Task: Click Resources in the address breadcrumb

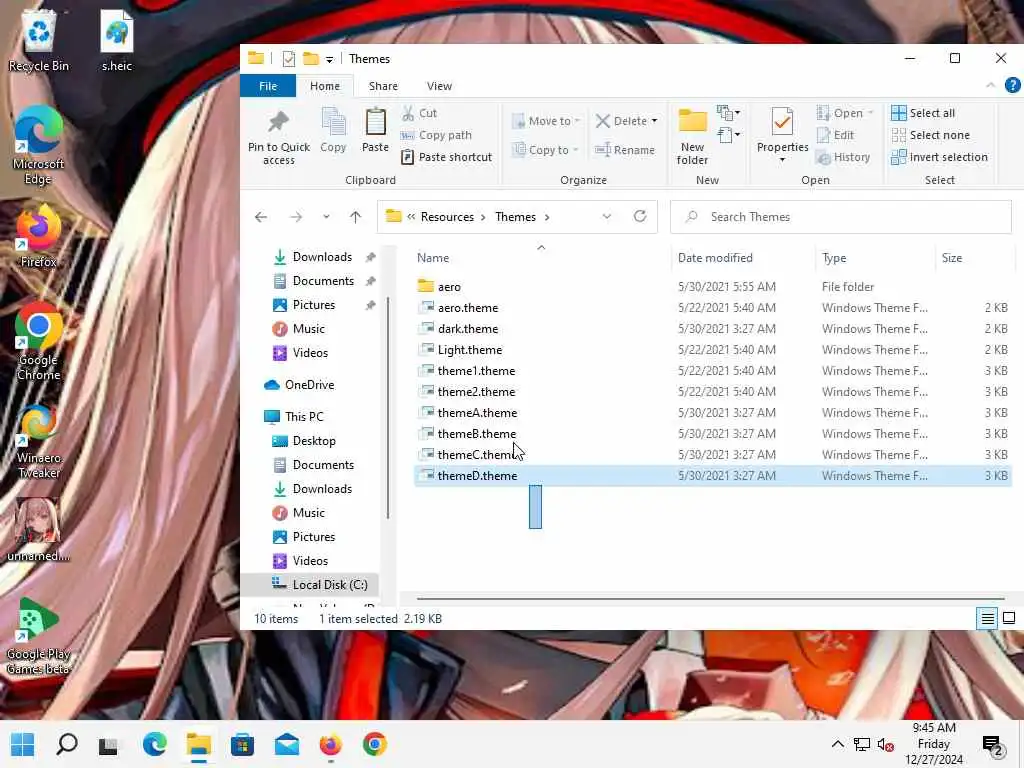Action: click(x=447, y=217)
